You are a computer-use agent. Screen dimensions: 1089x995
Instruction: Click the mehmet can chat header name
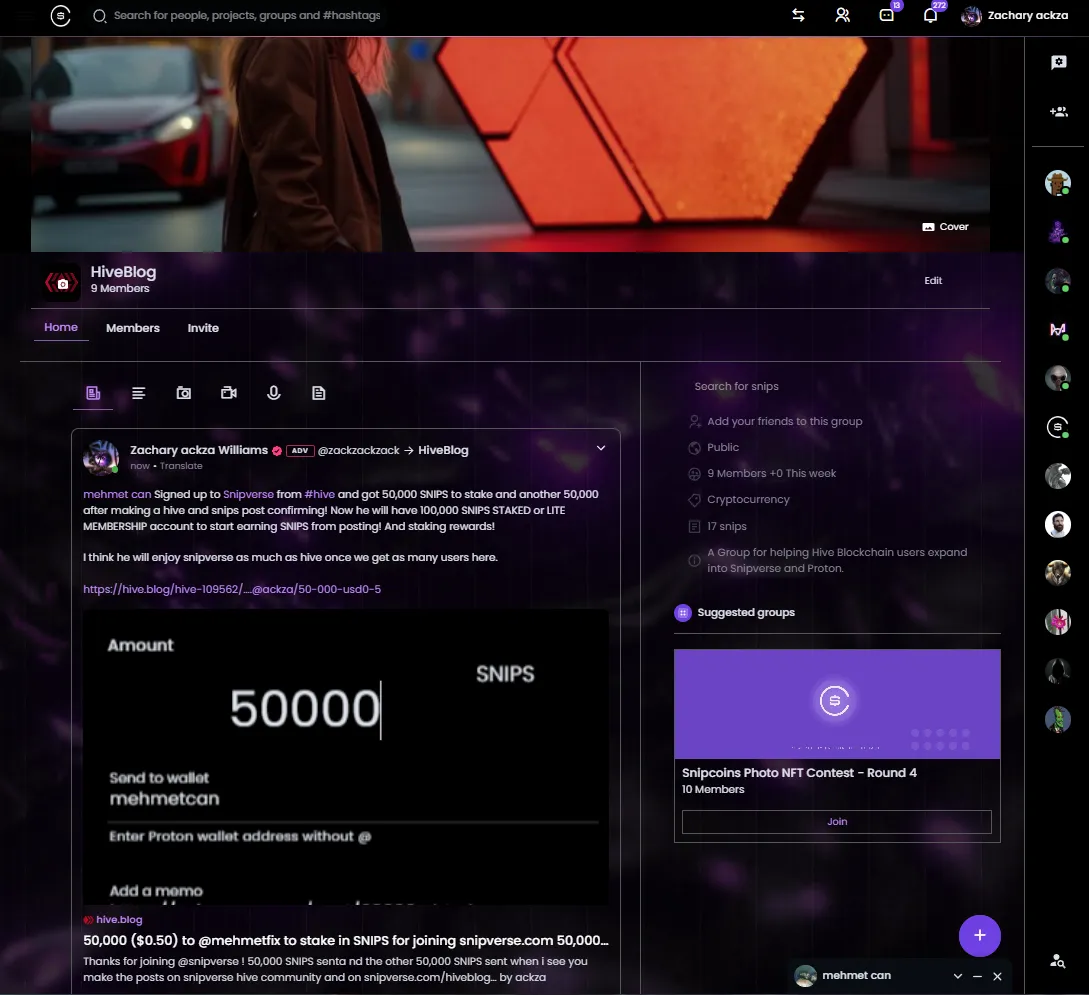pyautogui.click(x=856, y=976)
